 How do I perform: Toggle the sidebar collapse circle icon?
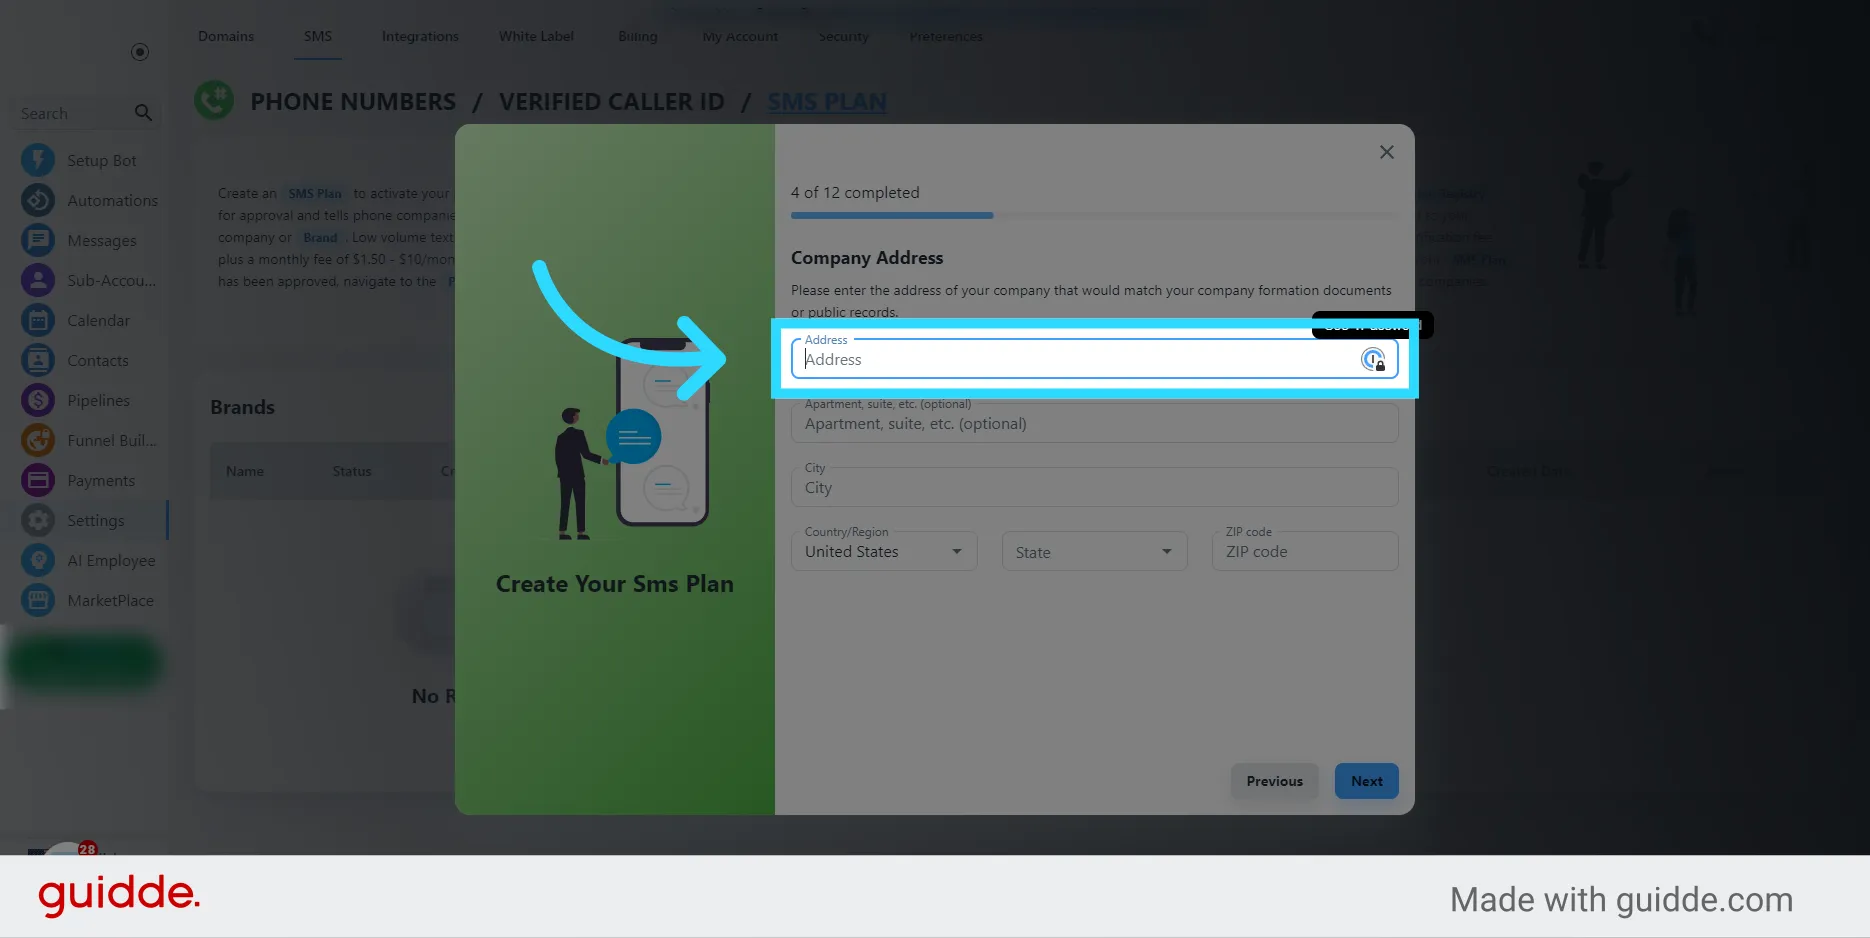click(x=140, y=52)
